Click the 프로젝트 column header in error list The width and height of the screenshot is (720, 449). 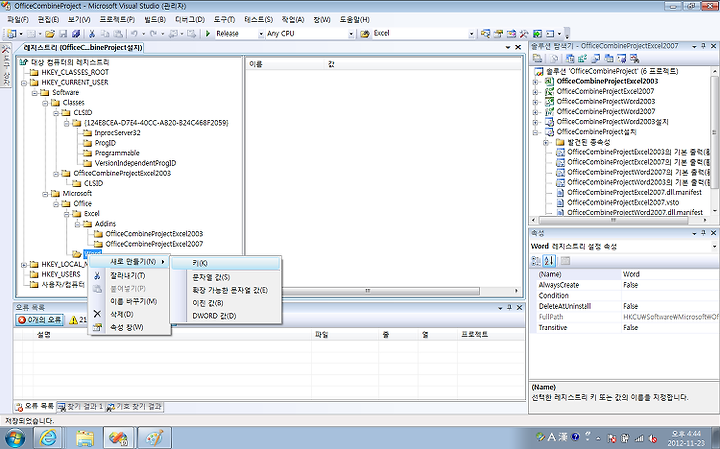[x=490, y=335]
